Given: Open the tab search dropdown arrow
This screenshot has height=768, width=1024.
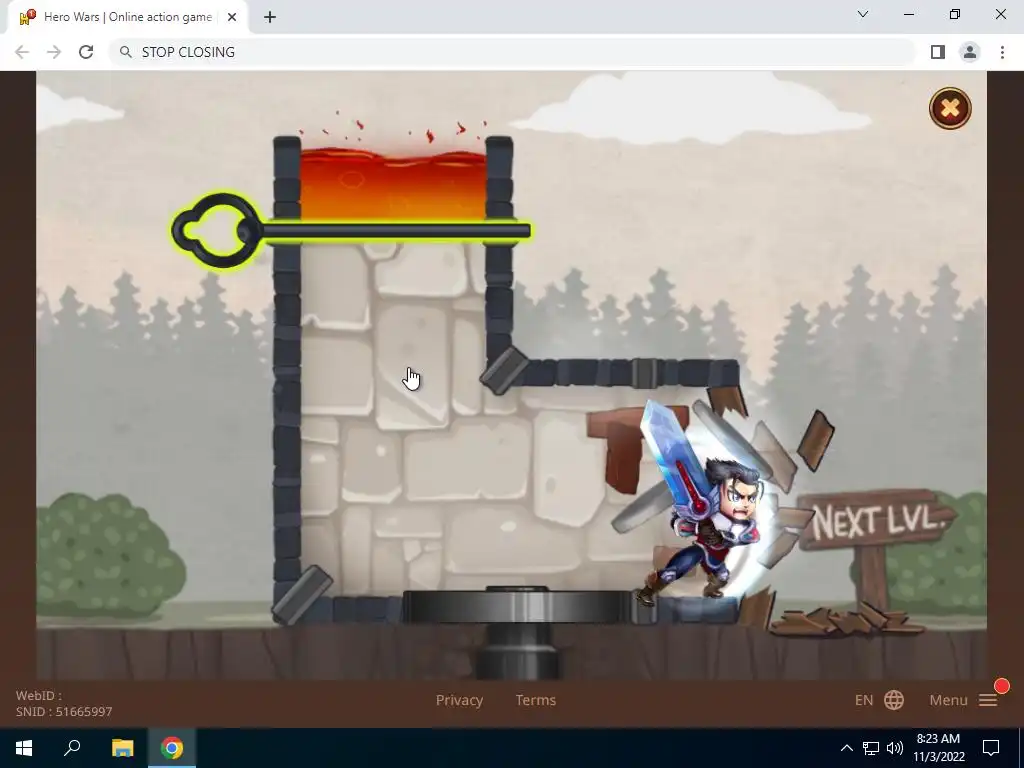Looking at the screenshot, I should [x=863, y=14].
